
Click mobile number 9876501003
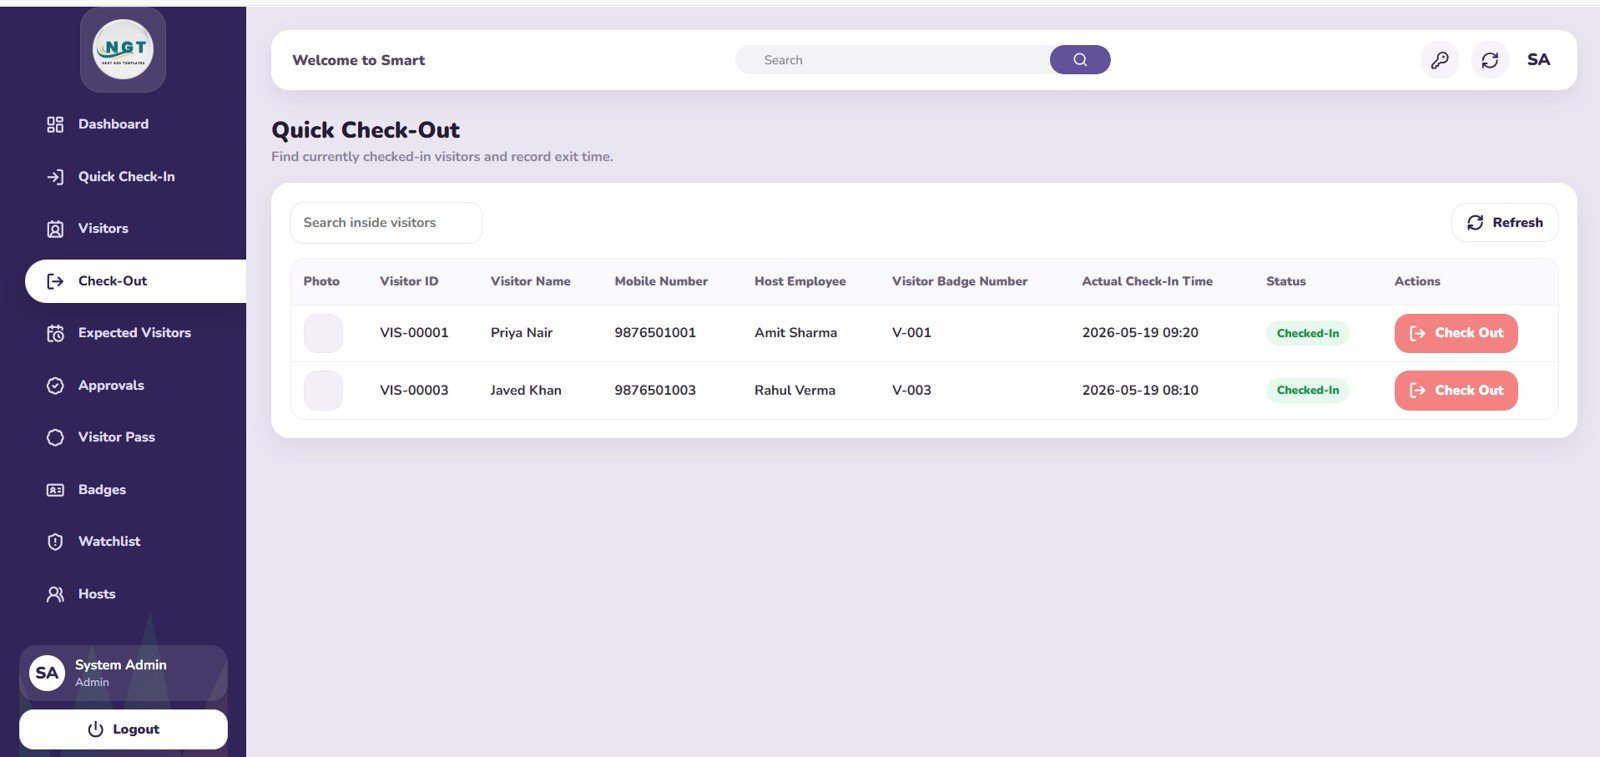pyautogui.click(x=655, y=390)
